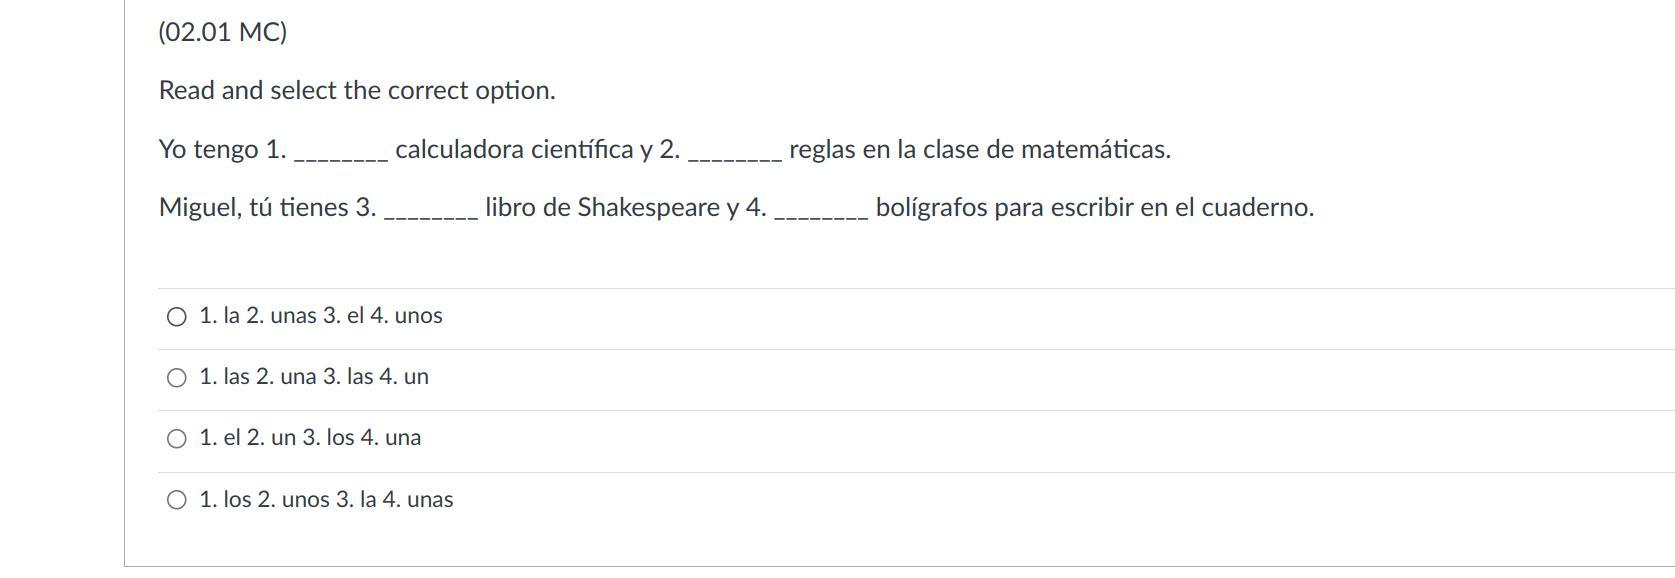Click the answer text '1. las 2. una 3. las 4. un'
Screen dimensions: 1675x578
(x=314, y=377)
